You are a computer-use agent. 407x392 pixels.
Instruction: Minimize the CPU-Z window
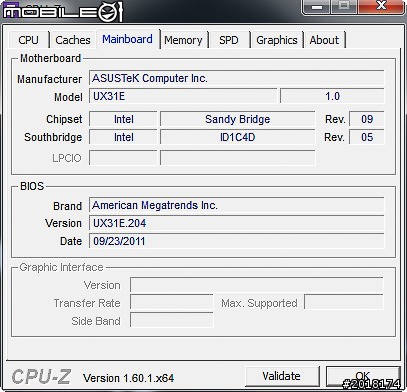(317, 6)
